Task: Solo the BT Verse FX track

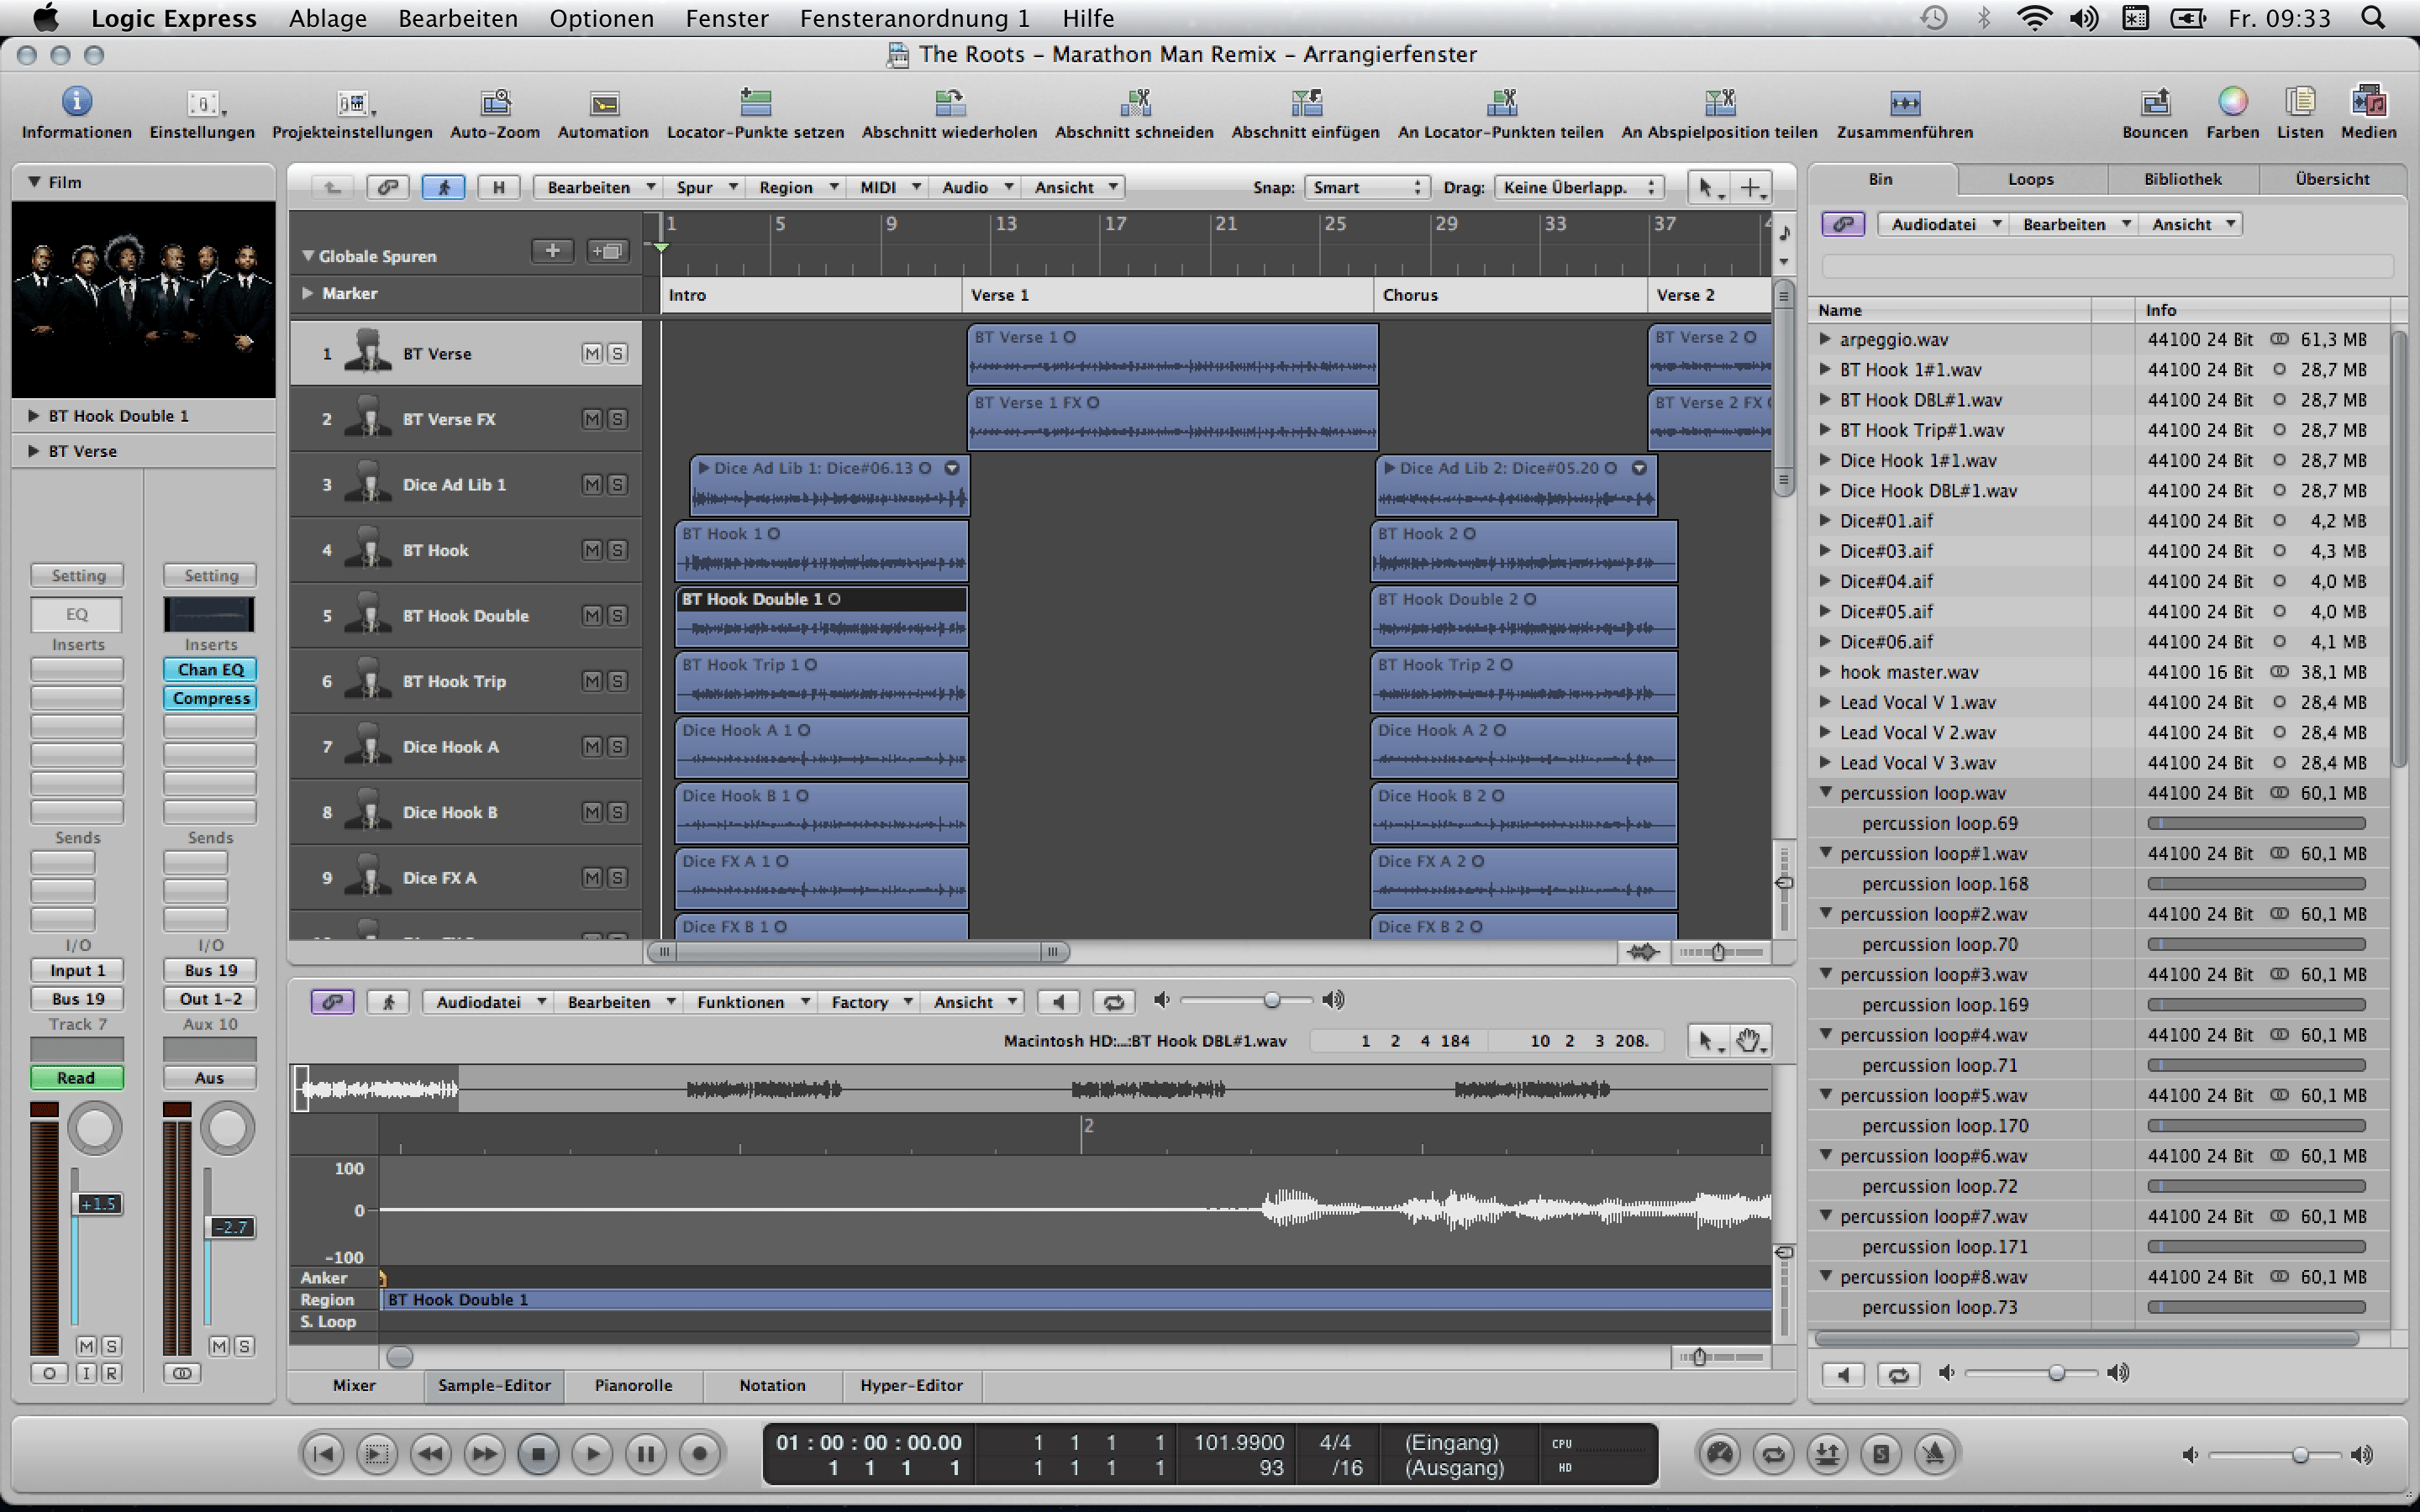Action: click(x=618, y=419)
